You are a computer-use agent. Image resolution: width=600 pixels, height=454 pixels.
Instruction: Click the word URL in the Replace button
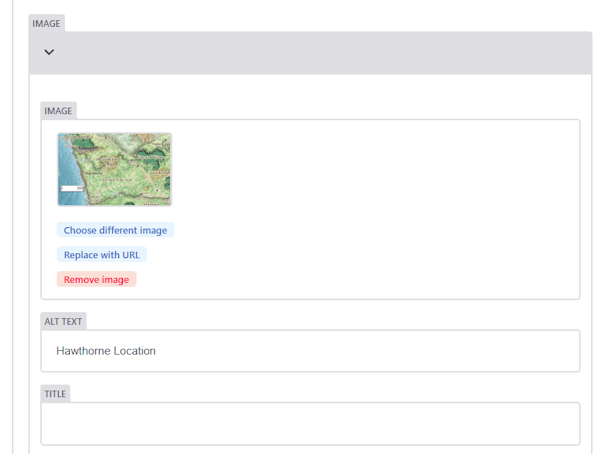(130, 255)
